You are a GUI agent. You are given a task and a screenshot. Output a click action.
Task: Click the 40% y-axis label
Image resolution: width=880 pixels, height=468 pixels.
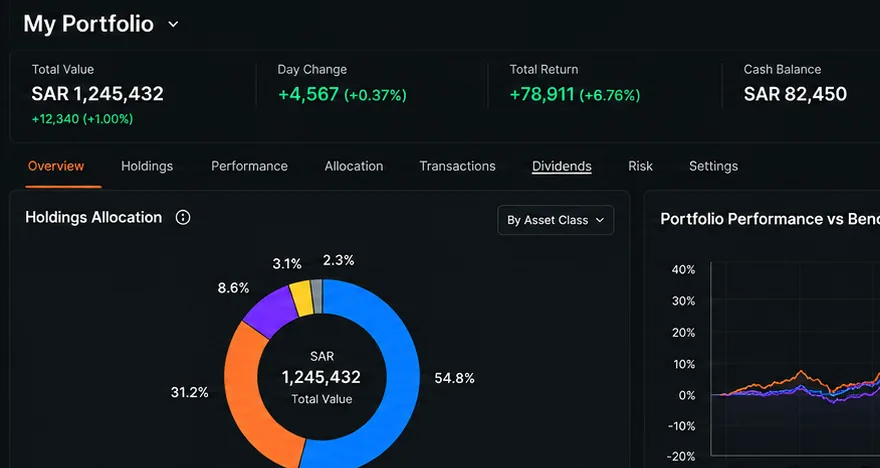tap(683, 270)
